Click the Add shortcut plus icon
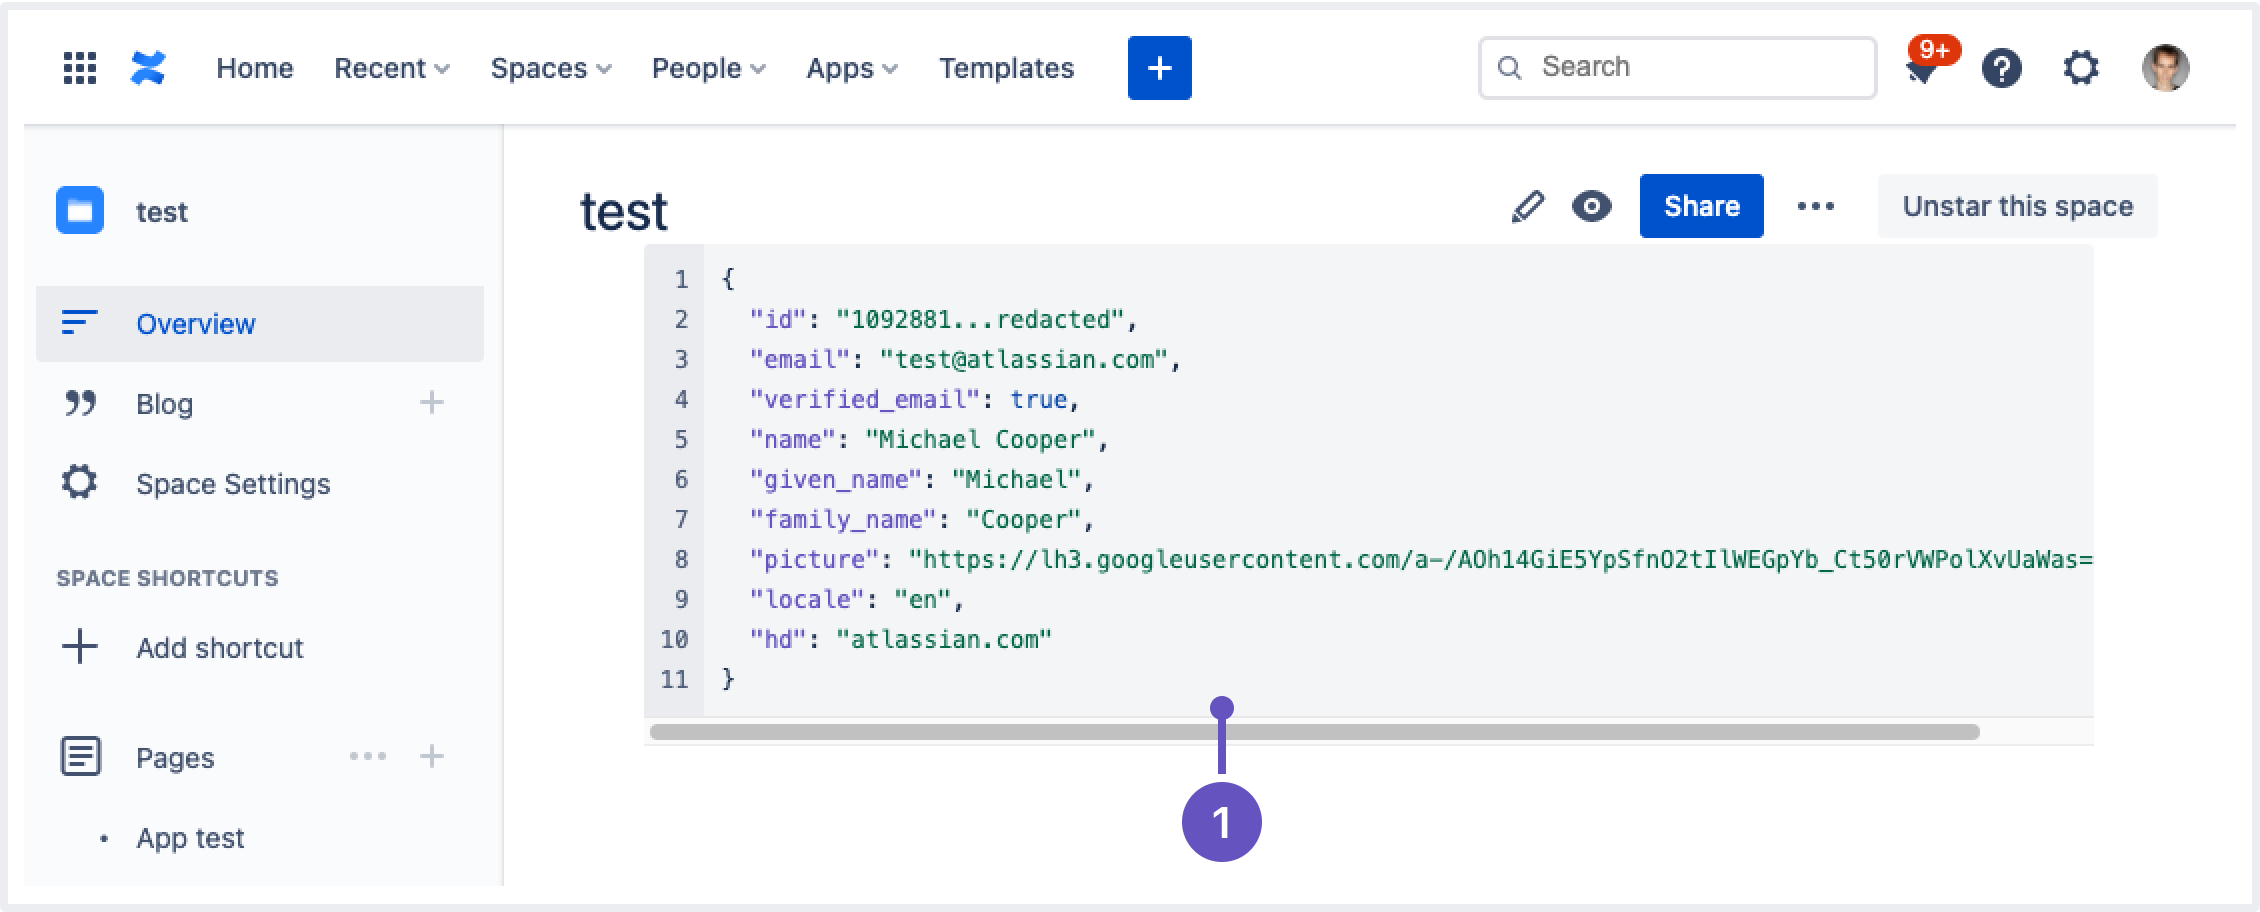Screen dimensions: 2260x912 [80, 647]
